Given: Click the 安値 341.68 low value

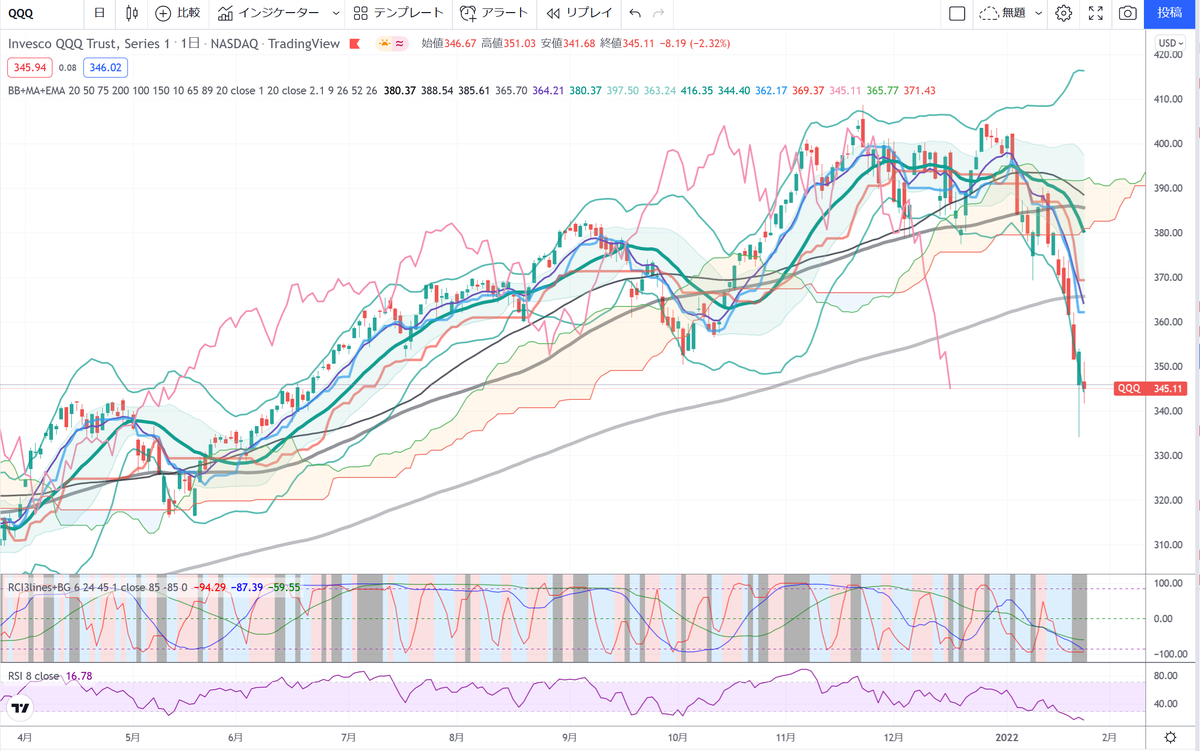Looking at the screenshot, I should pos(568,44).
